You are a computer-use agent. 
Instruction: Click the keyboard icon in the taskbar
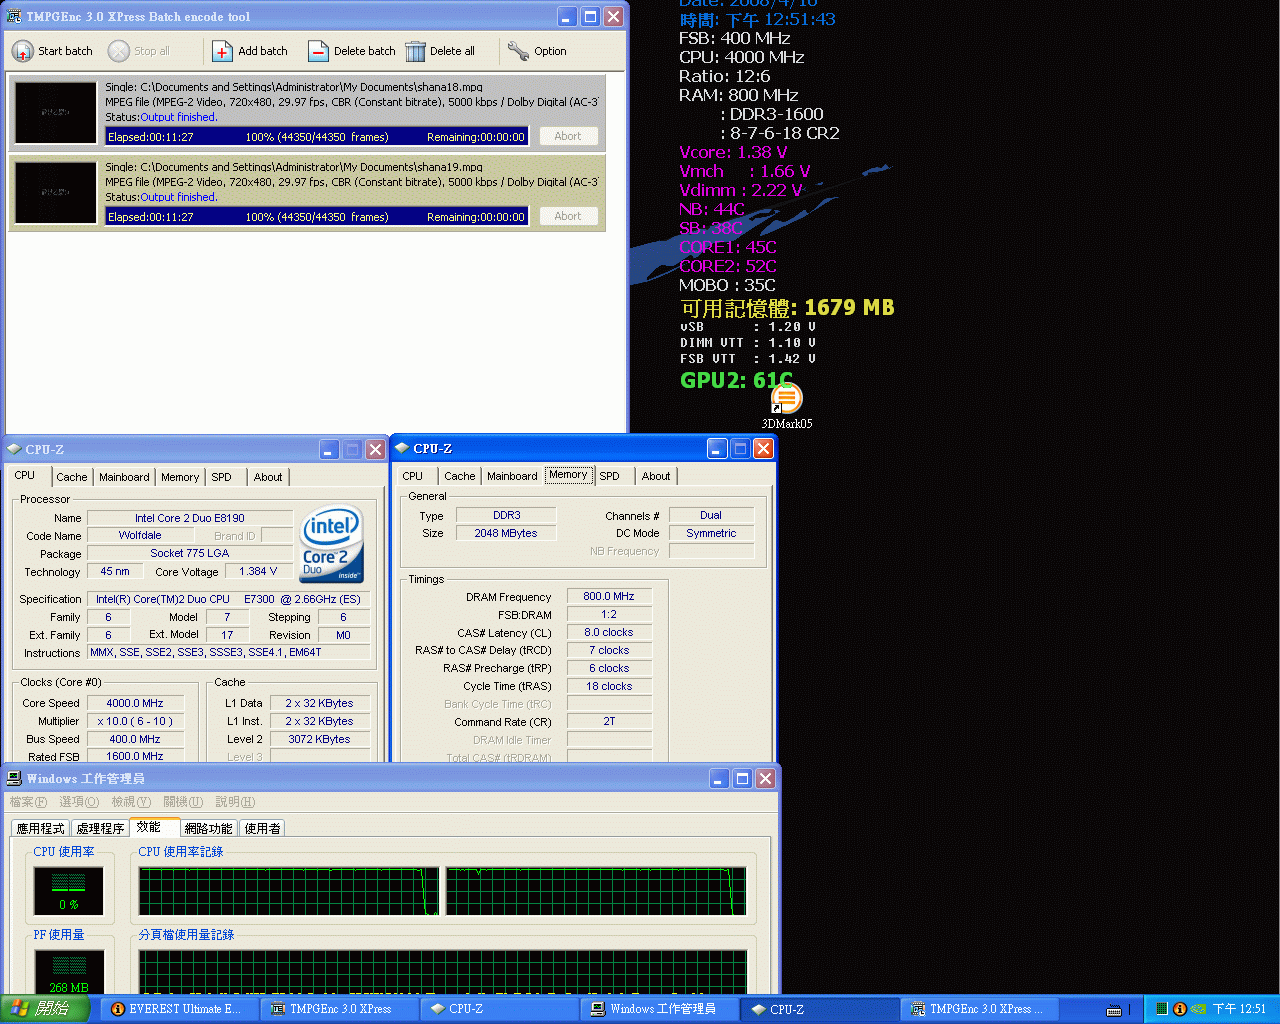pyautogui.click(x=1114, y=1010)
